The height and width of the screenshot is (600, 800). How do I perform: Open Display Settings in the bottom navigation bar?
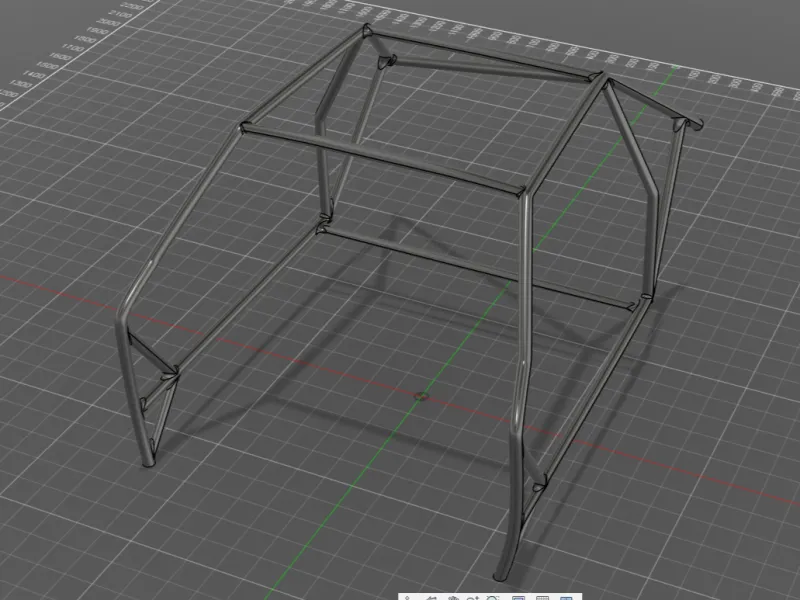coord(518,597)
